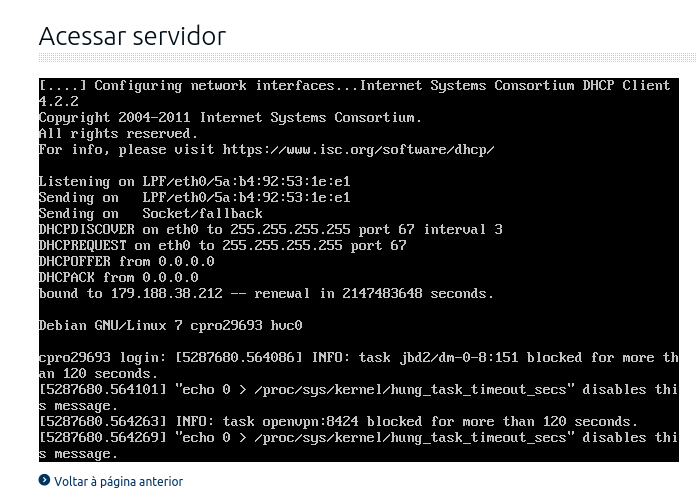The width and height of the screenshot is (697, 492).
Task: Click the Debian GNU/Linux 7 banner line
Action: [171, 325]
